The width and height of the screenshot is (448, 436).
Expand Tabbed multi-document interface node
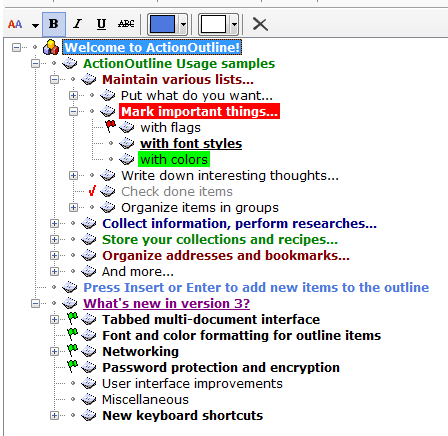pos(54,319)
